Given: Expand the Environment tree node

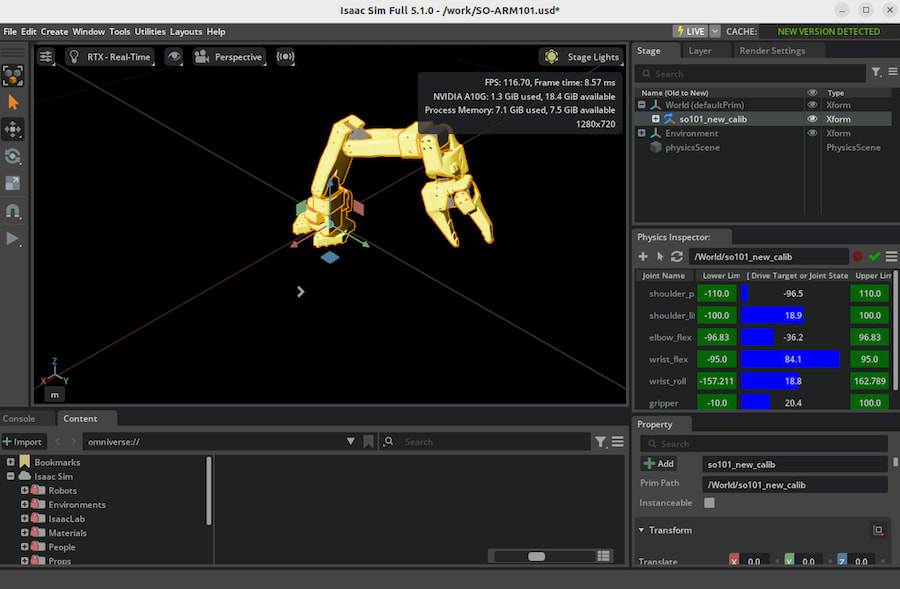Looking at the screenshot, I should 642,133.
